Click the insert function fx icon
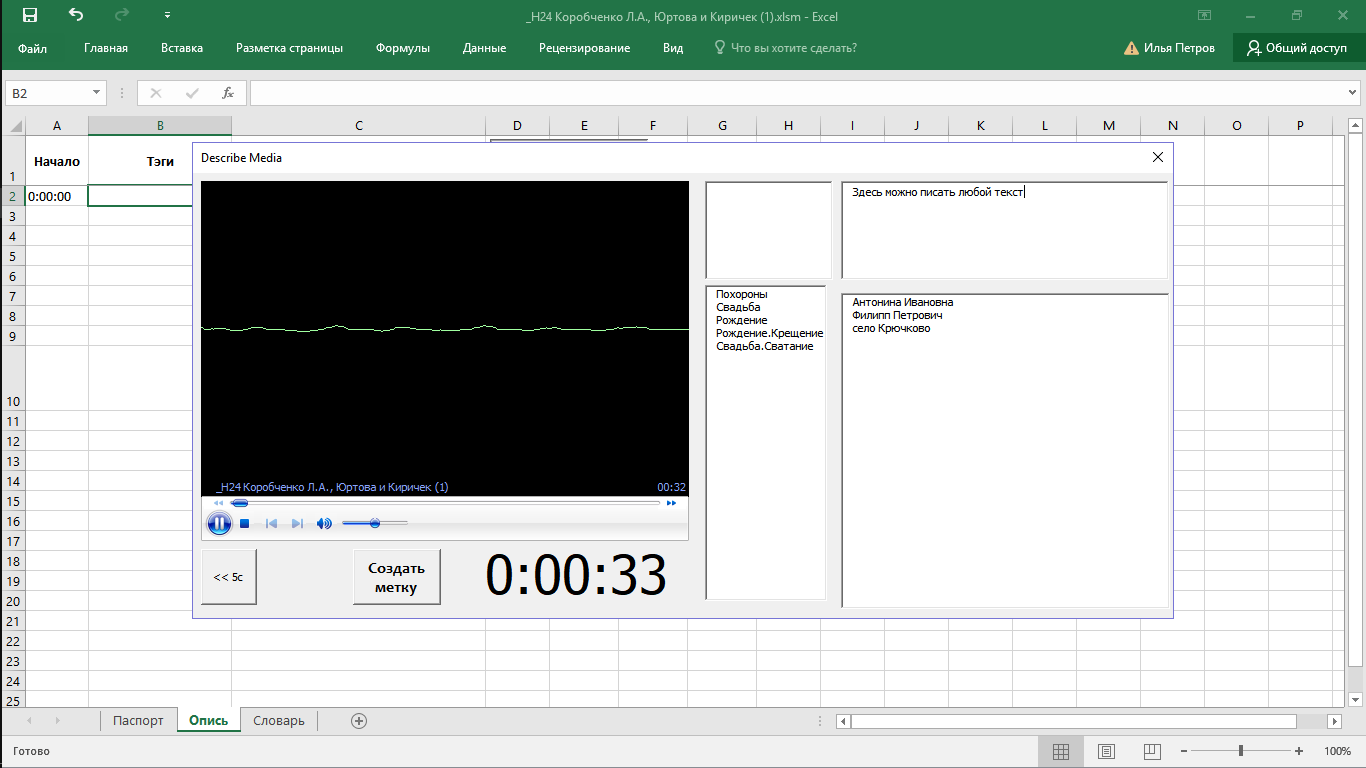 pyautogui.click(x=228, y=93)
